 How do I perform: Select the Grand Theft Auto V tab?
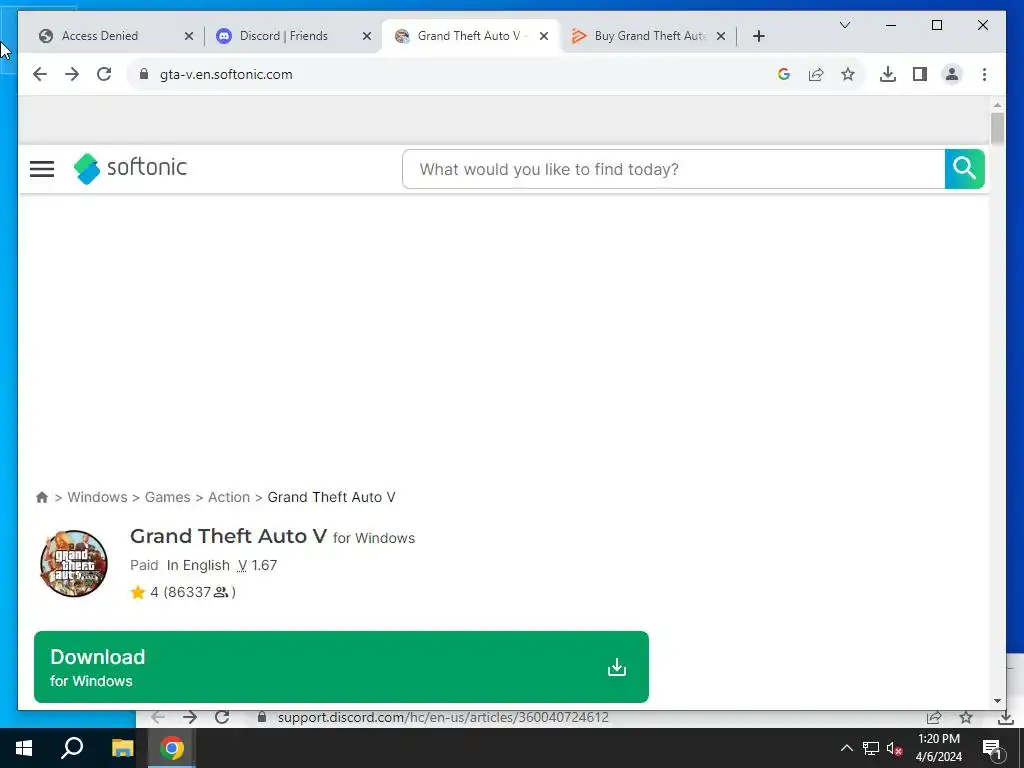point(469,36)
